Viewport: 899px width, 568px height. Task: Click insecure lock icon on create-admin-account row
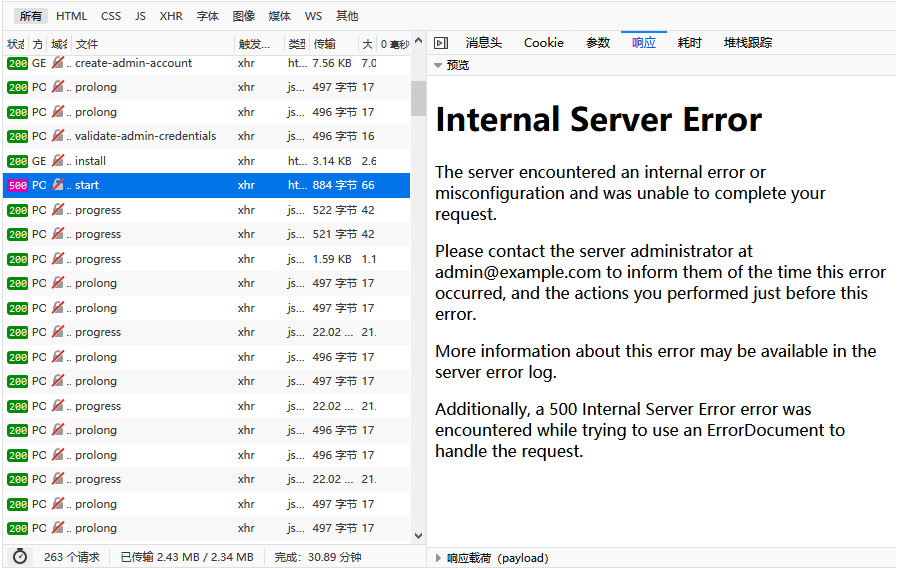(x=58, y=63)
